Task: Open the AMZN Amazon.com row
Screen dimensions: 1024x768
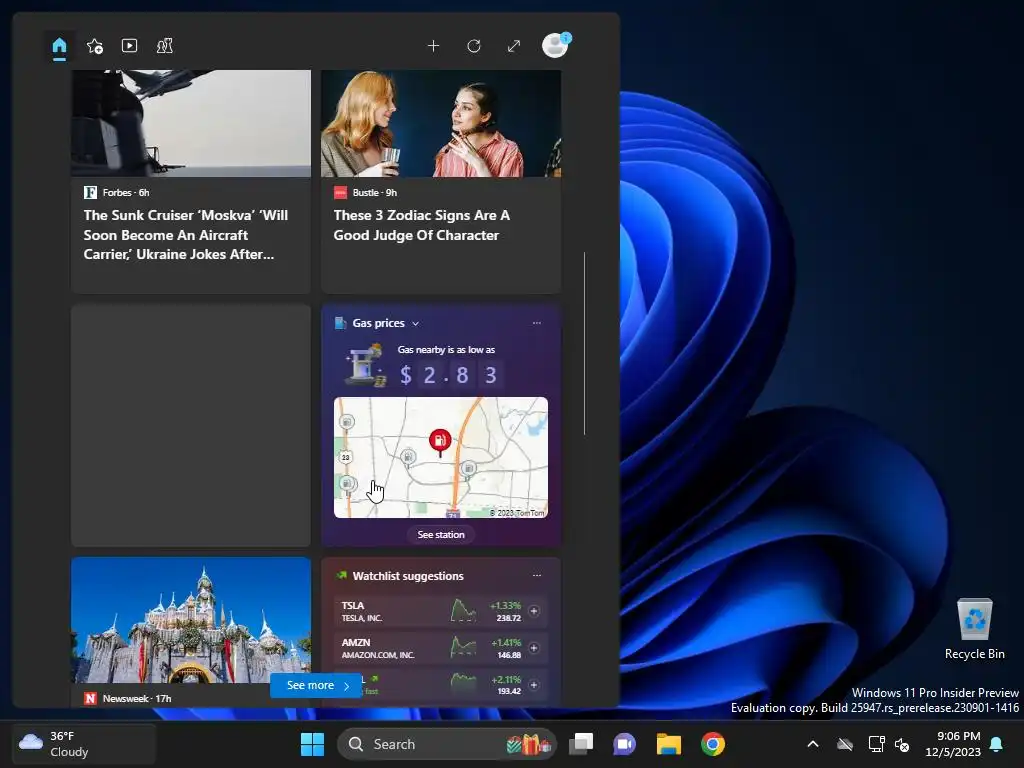Action: click(440, 648)
